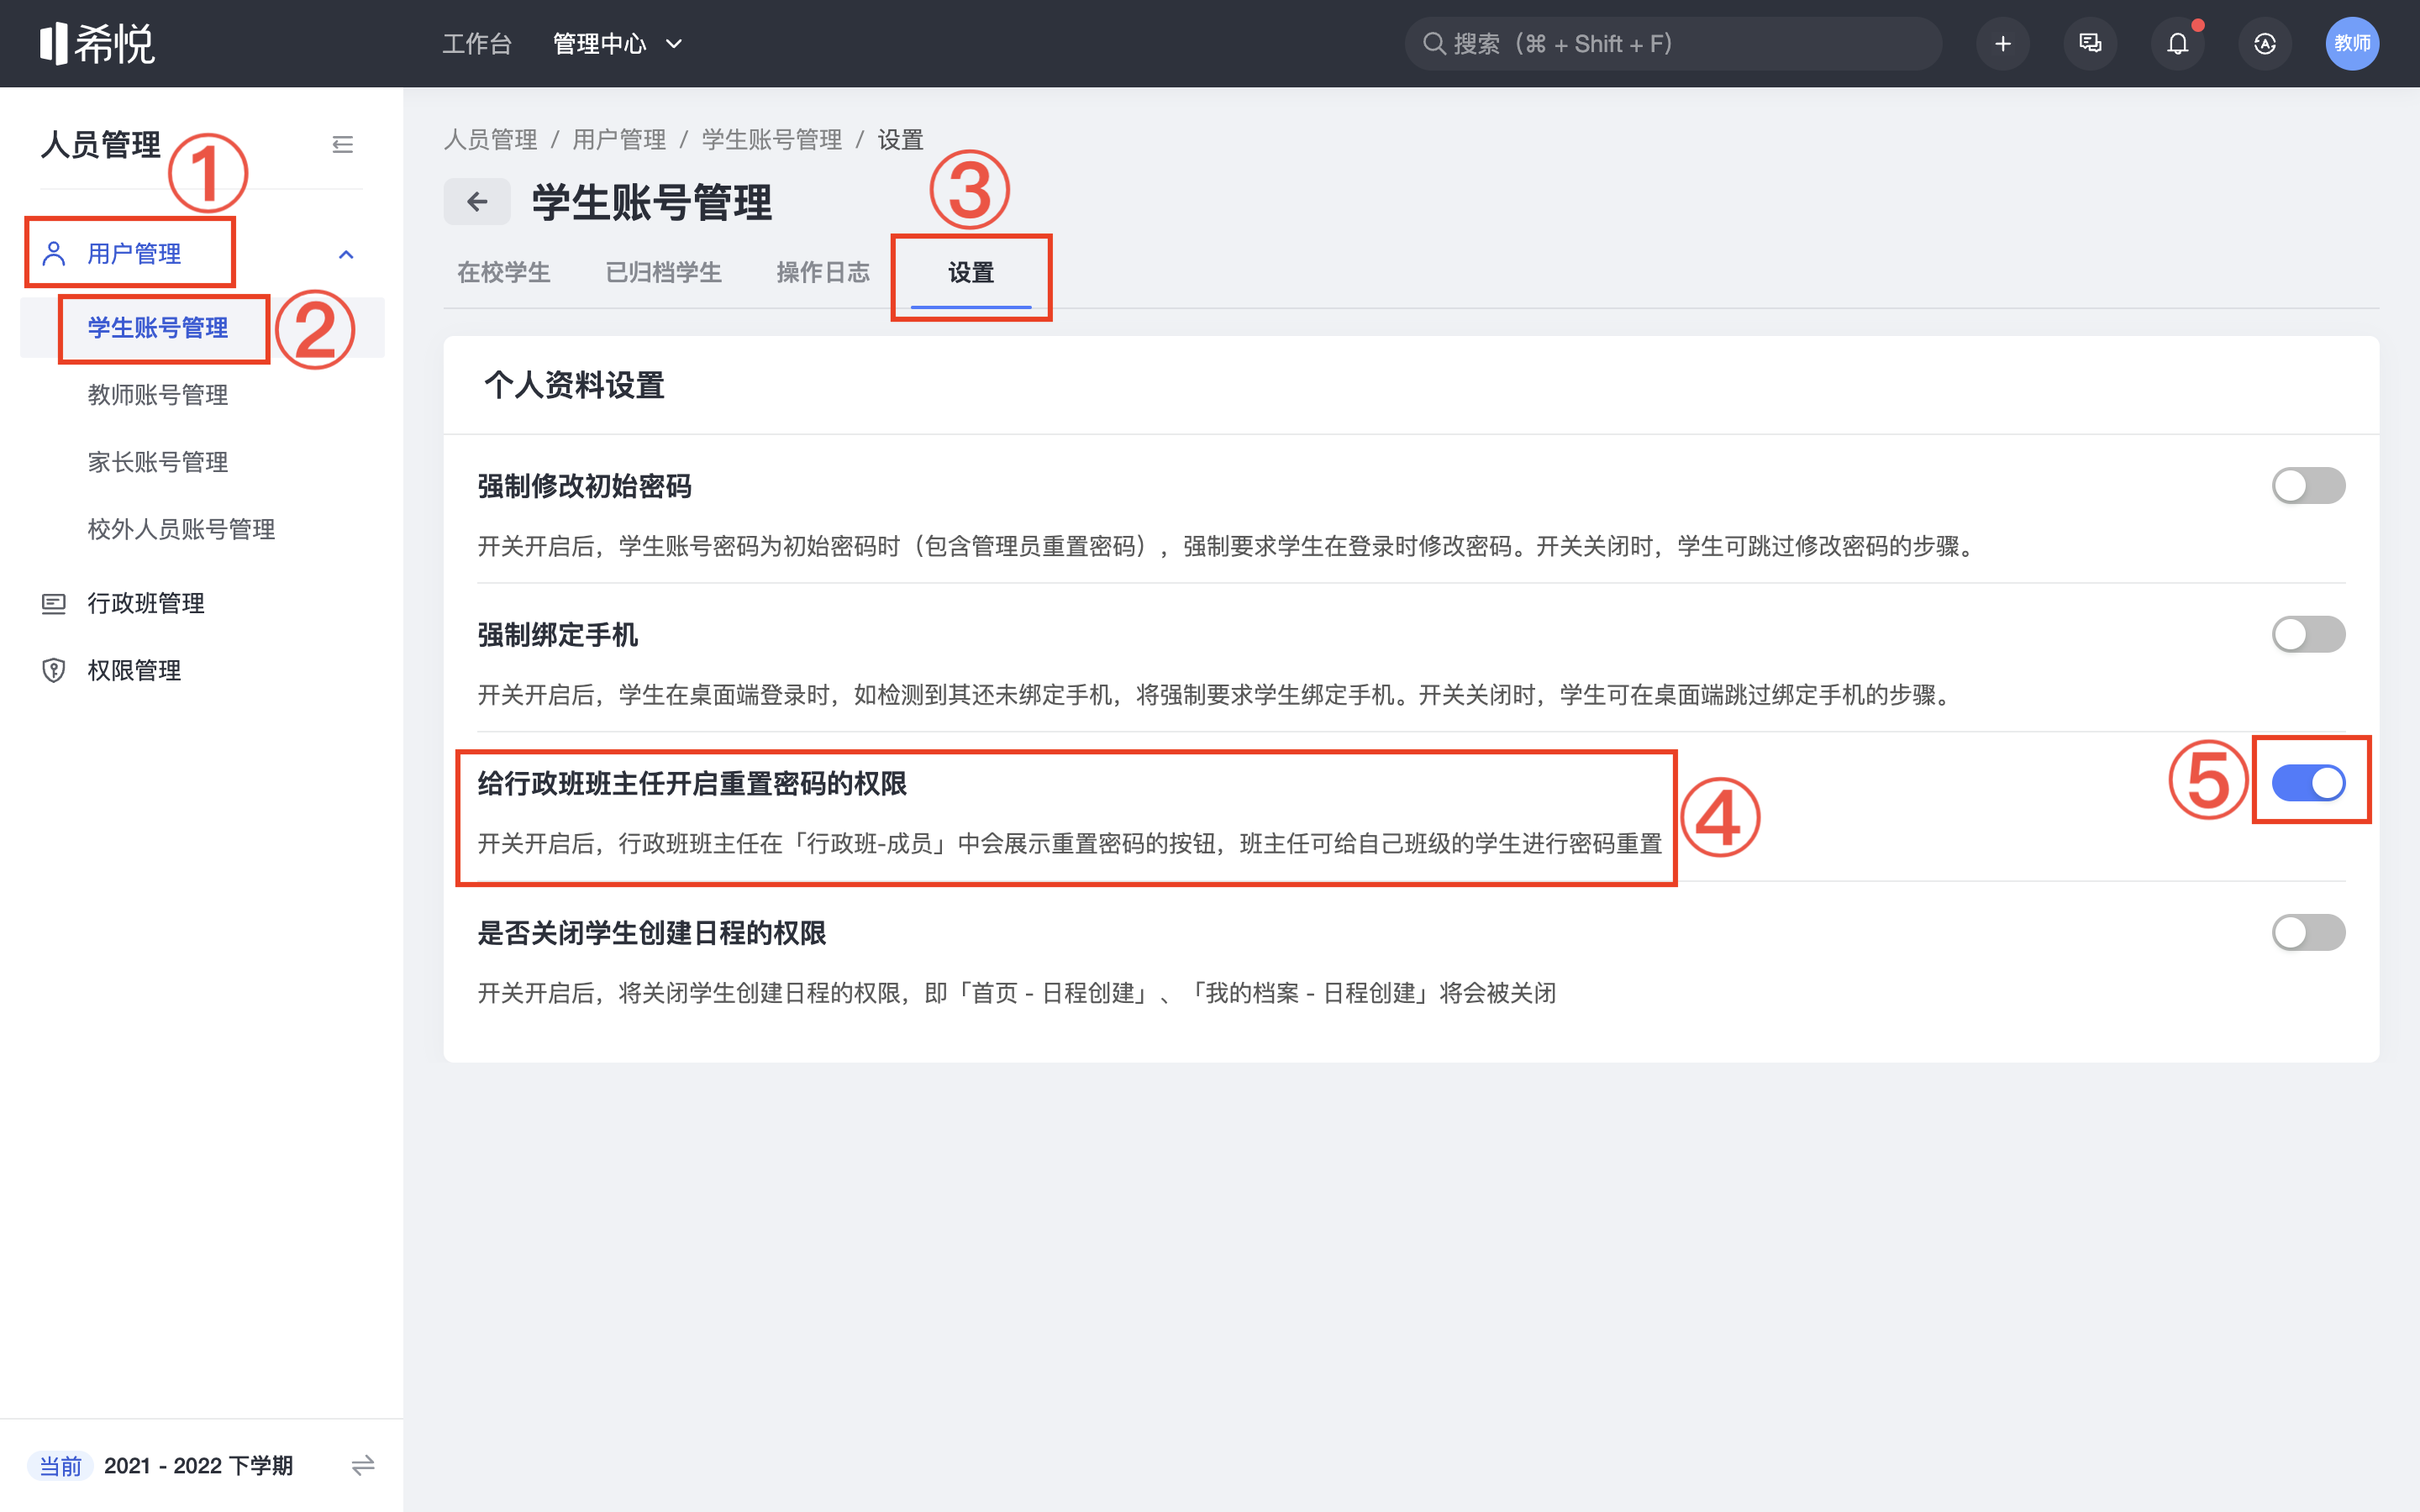Collapse the 用户管理 chevron

pyautogui.click(x=346, y=254)
